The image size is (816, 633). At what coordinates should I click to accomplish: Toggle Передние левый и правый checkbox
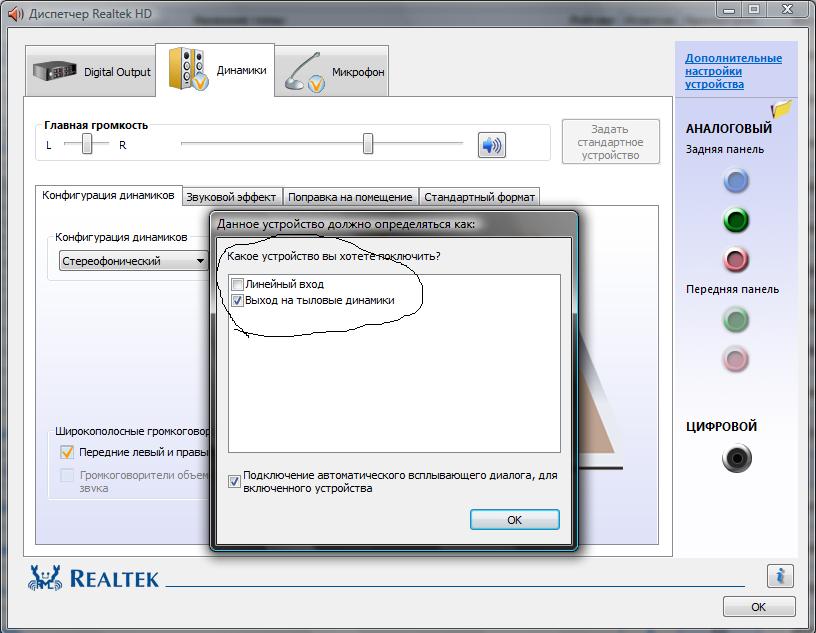[68, 452]
